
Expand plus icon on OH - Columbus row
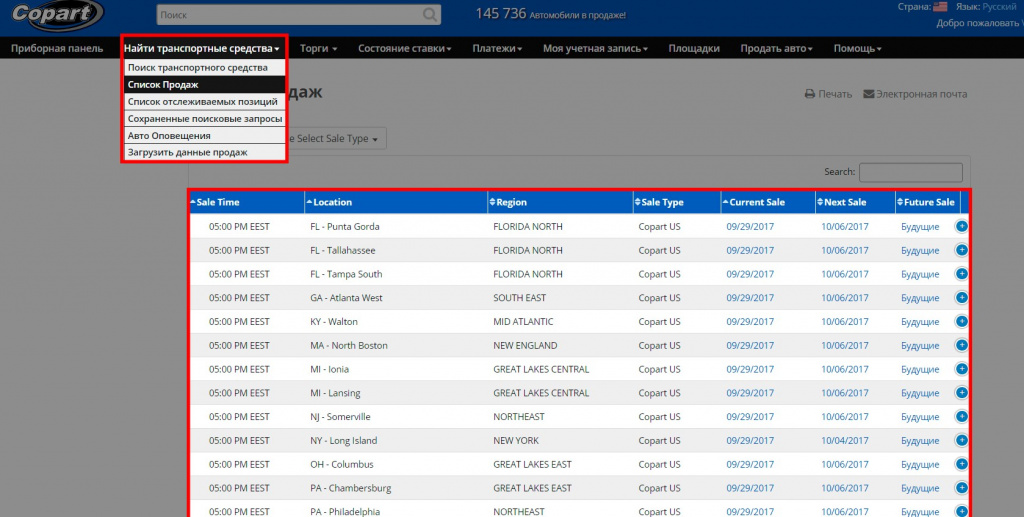pos(961,464)
